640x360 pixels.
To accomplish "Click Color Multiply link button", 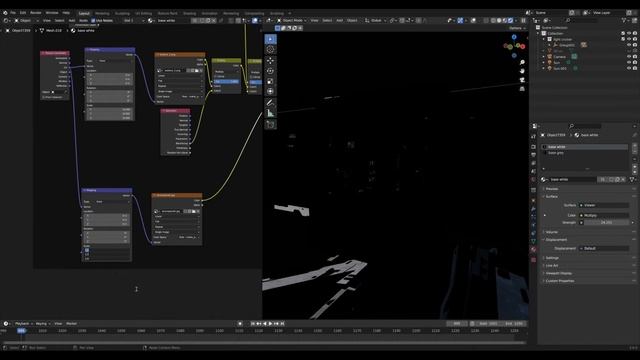I will pyautogui.click(x=604, y=216).
